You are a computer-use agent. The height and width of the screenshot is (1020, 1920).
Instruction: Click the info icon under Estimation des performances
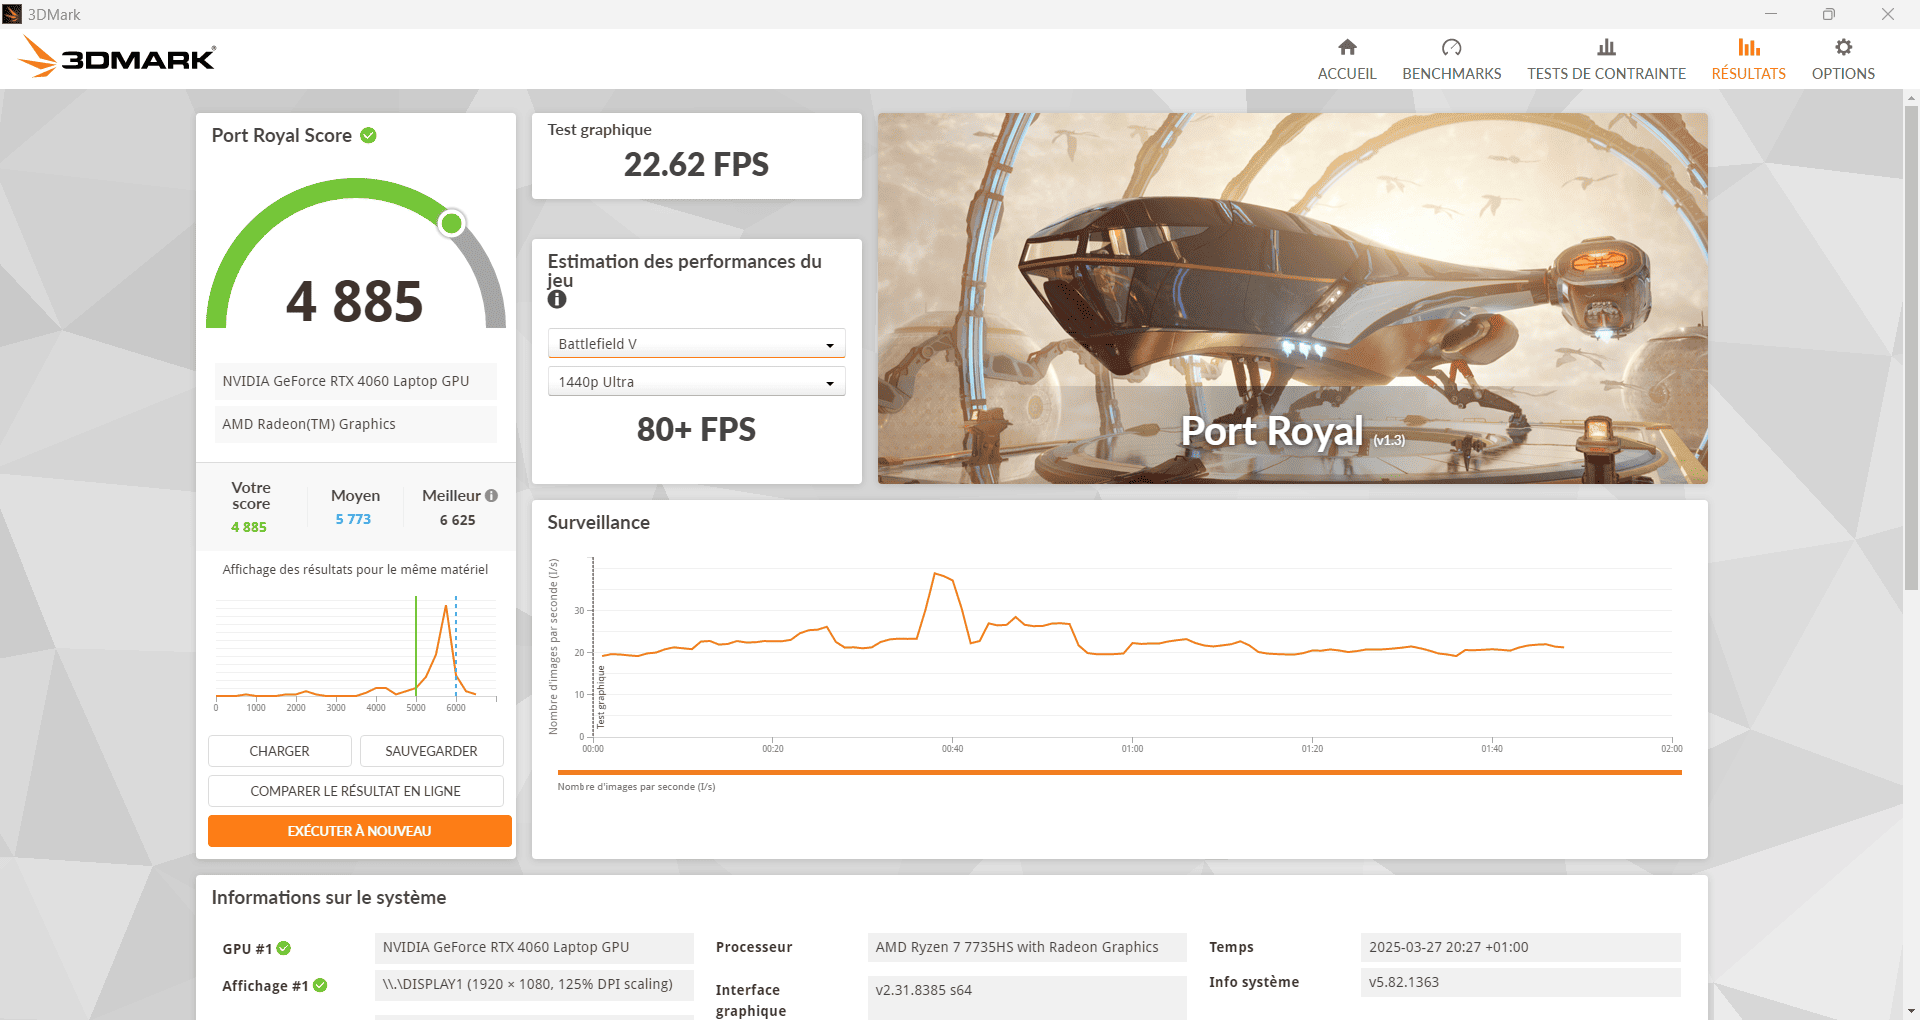point(557,299)
